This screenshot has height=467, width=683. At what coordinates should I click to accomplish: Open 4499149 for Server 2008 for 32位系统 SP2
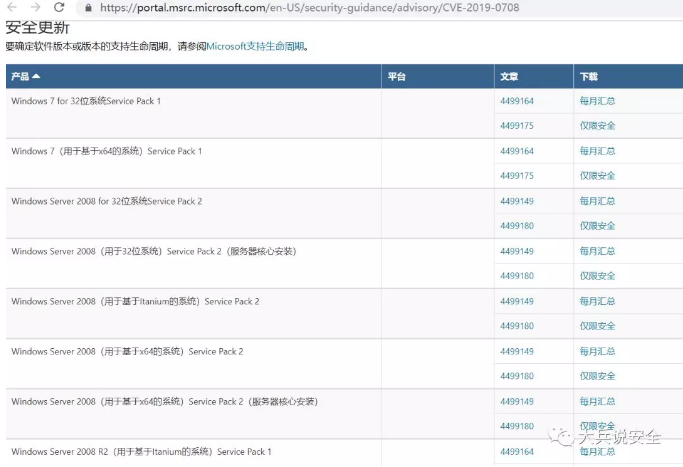pos(517,201)
